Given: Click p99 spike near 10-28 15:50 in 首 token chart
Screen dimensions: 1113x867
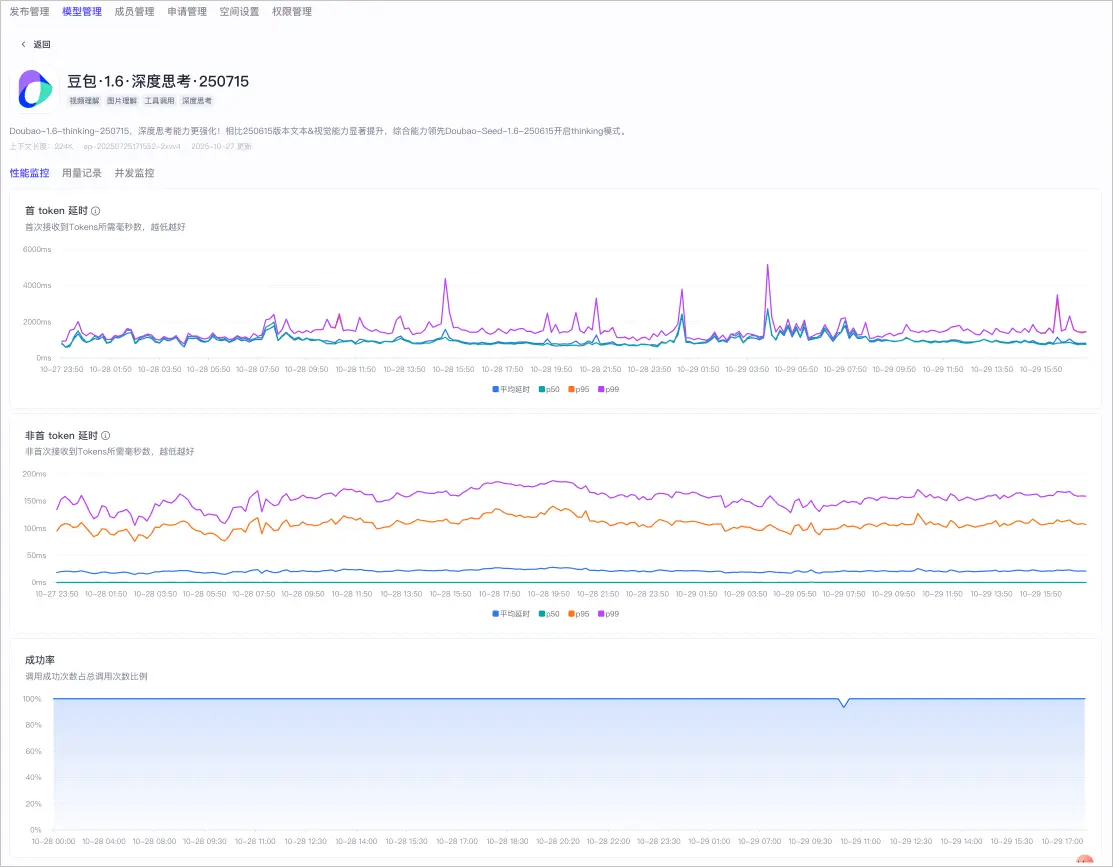Looking at the screenshot, I should point(445,279).
